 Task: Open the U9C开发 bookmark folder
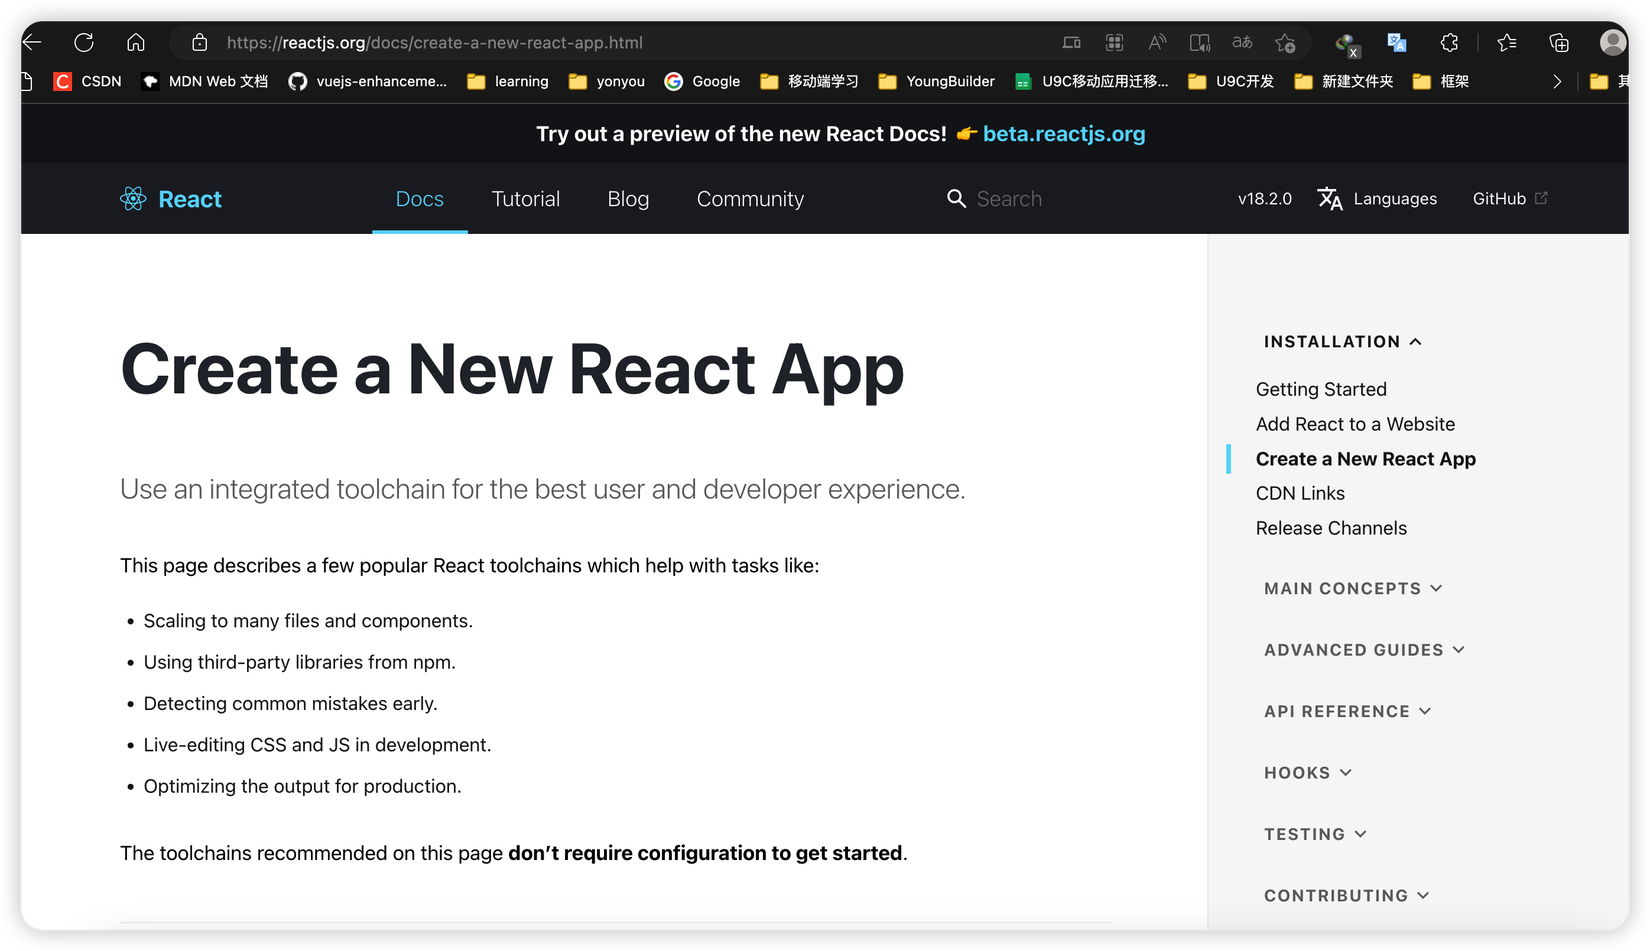[1231, 81]
